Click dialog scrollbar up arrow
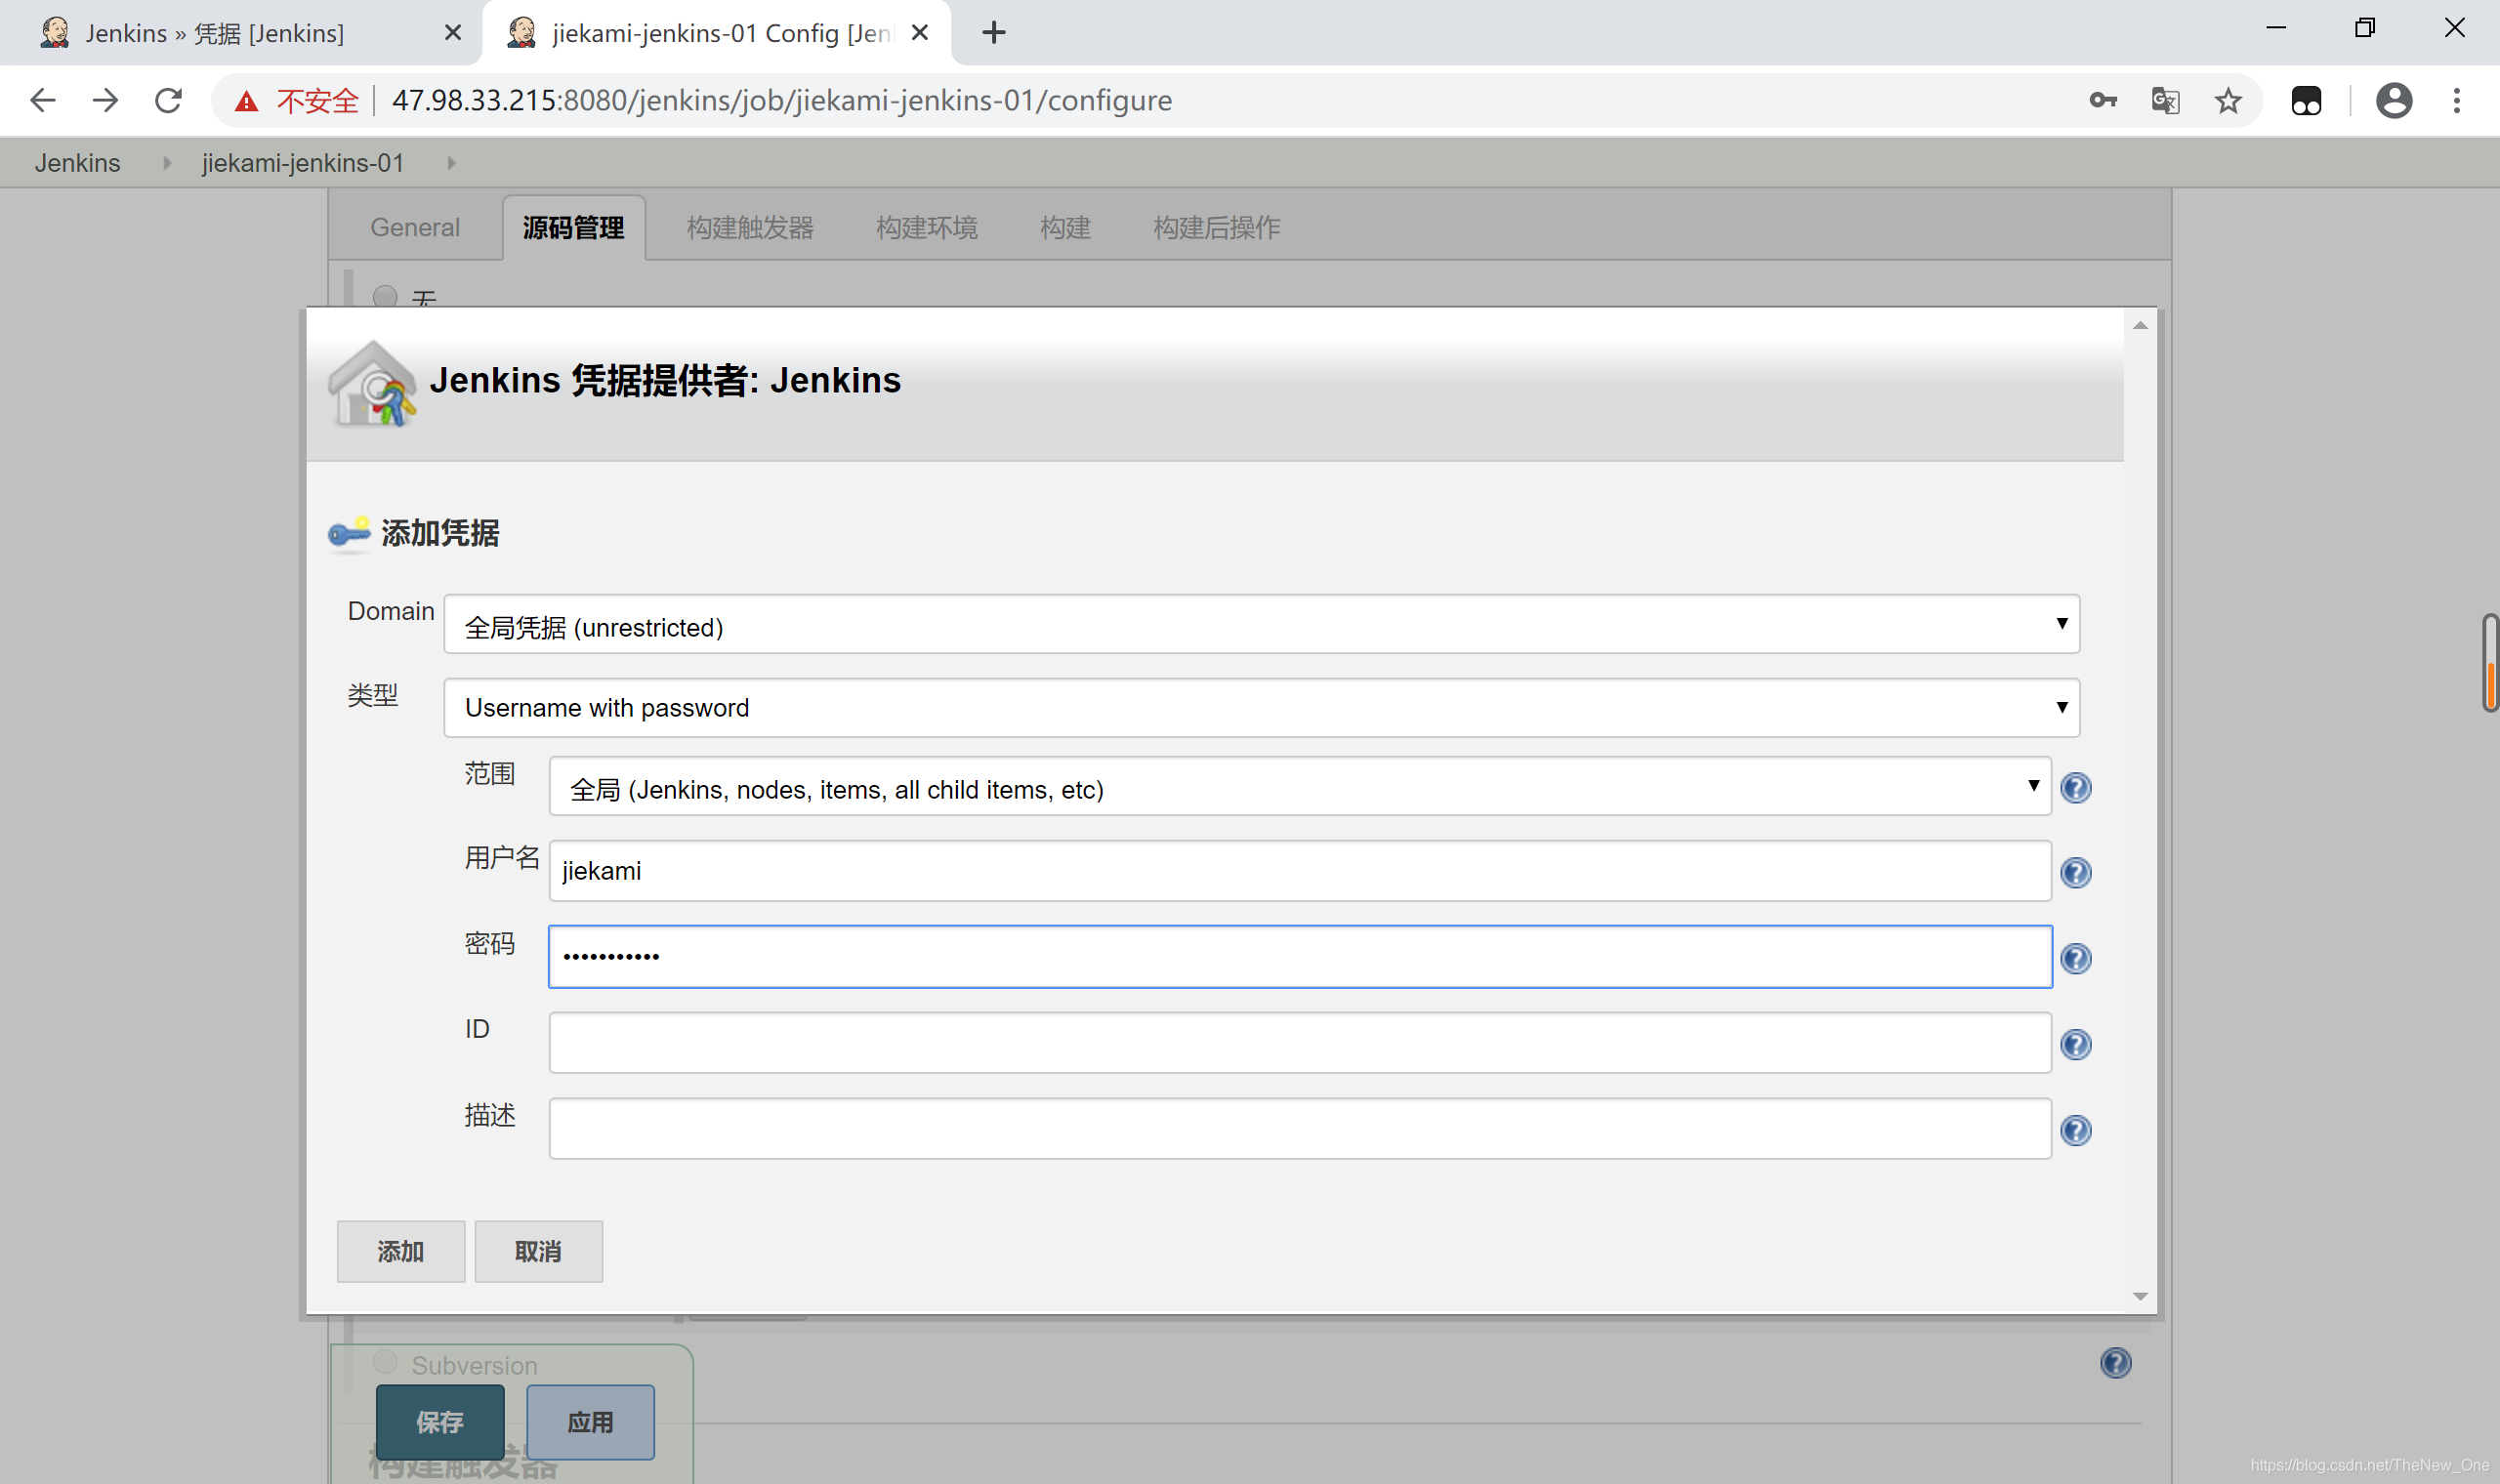This screenshot has width=2500, height=1484. coord(2140,326)
